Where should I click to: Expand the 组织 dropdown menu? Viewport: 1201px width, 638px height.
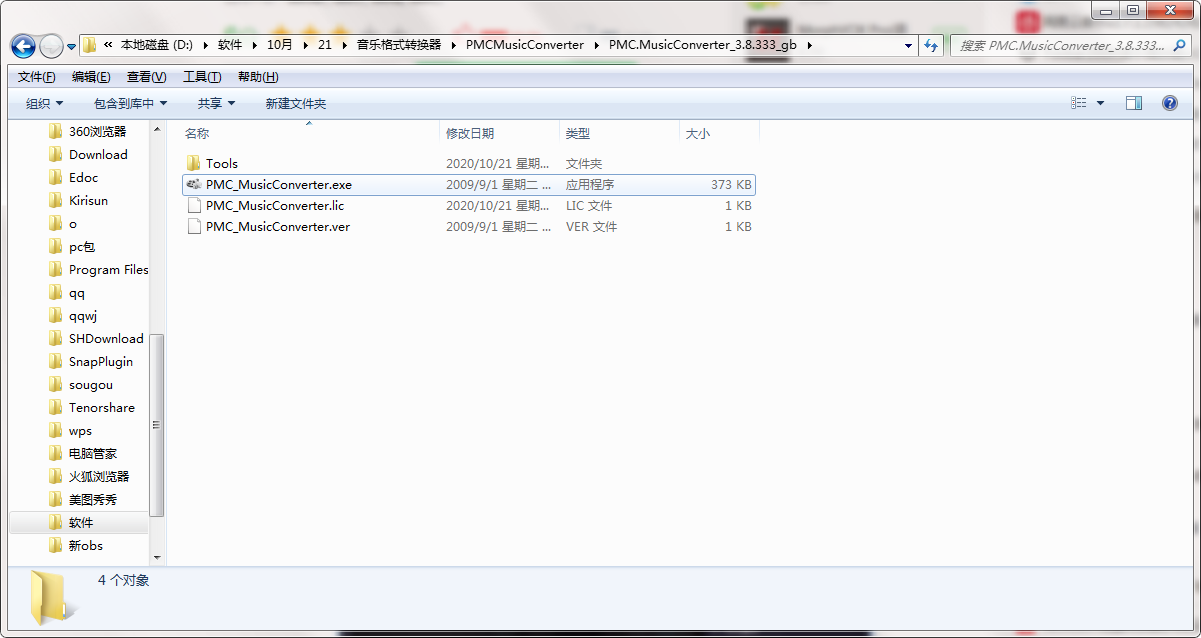44,103
